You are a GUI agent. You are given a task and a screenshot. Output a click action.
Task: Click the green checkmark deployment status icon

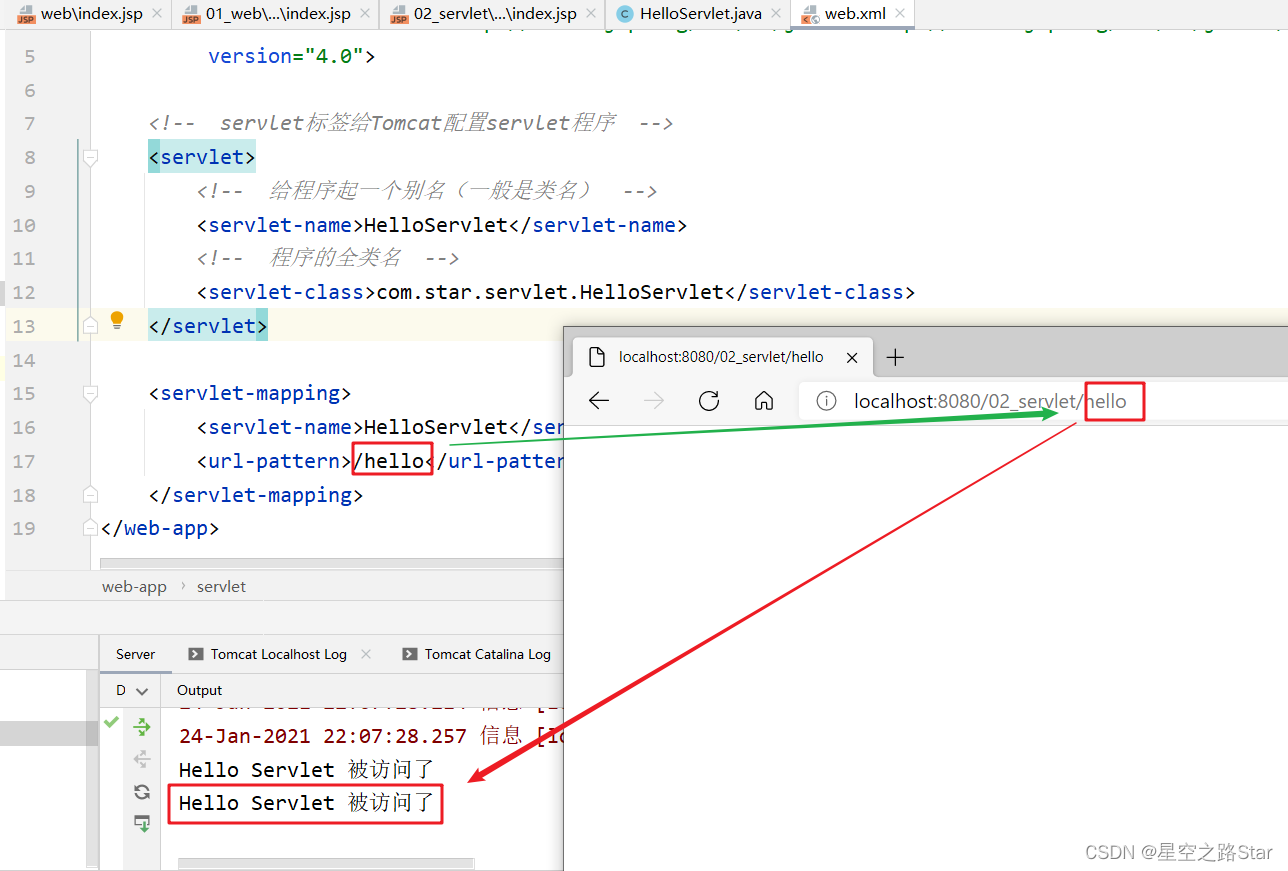111,721
